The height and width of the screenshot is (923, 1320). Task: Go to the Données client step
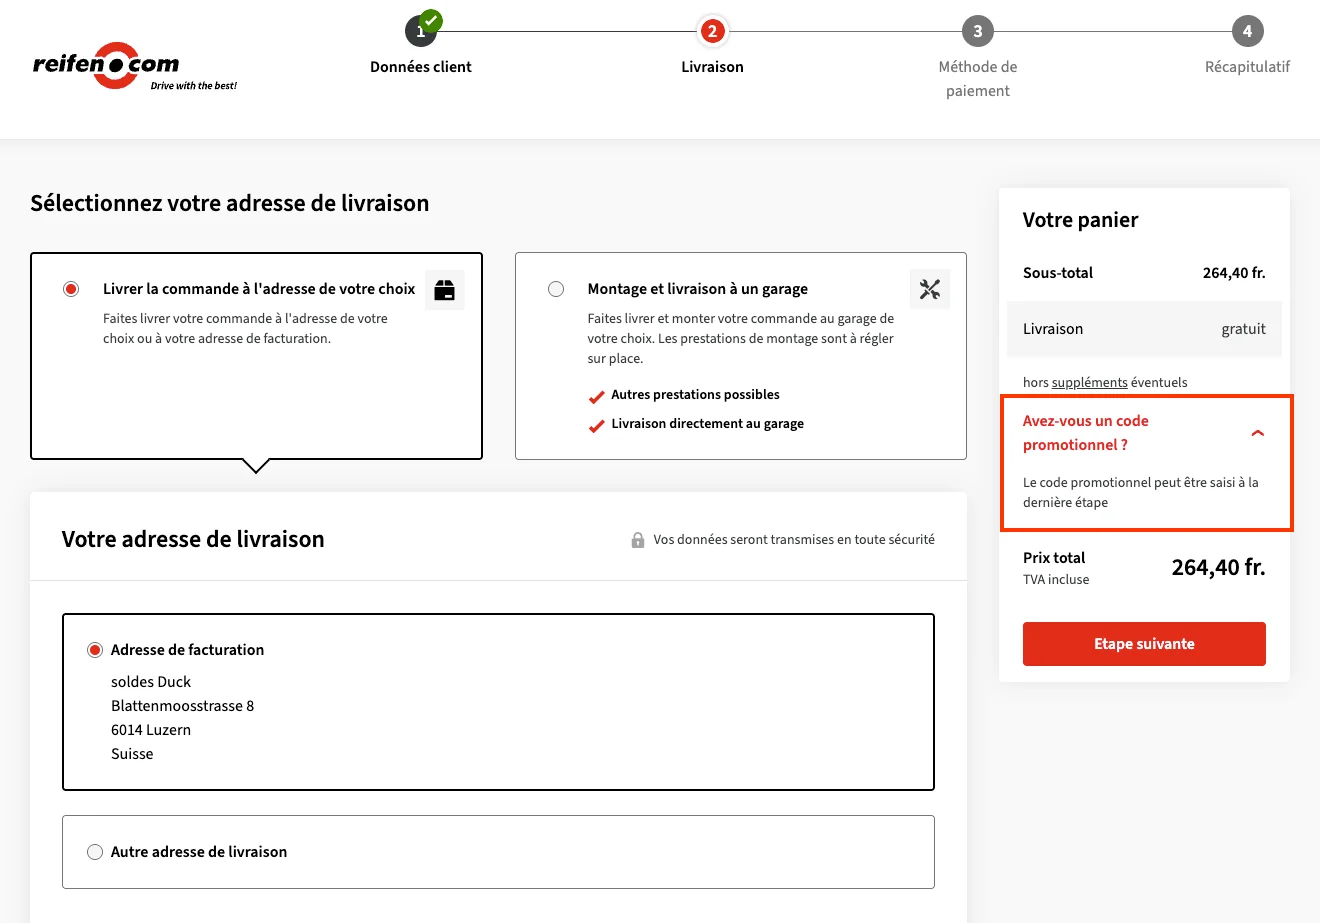(x=420, y=66)
